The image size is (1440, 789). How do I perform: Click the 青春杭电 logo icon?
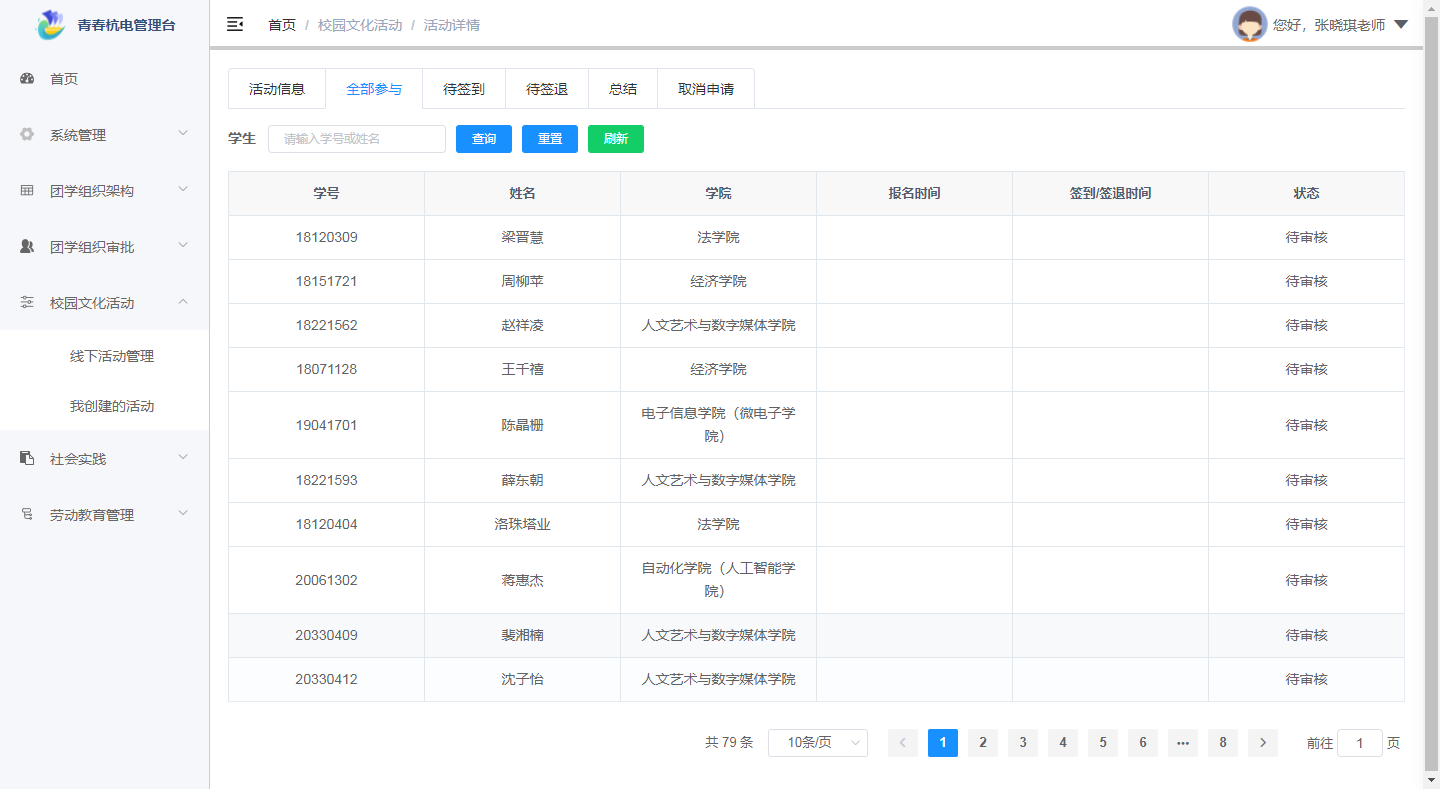click(50, 25)
